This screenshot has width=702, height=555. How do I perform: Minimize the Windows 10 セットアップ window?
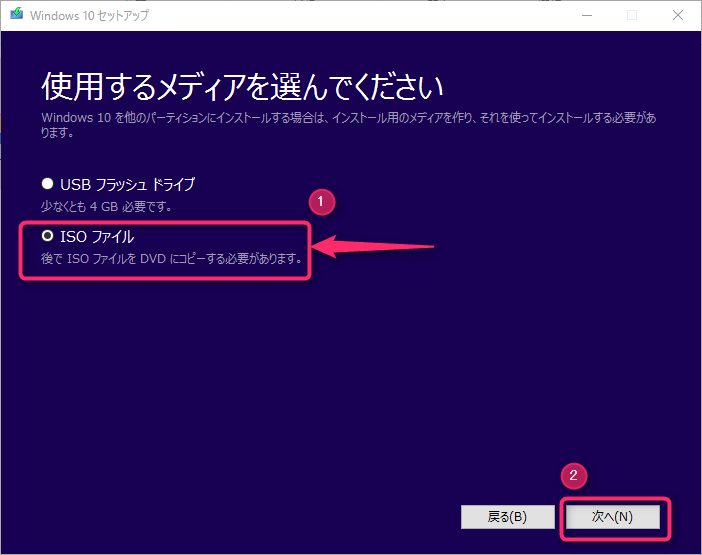pyautogui.click(x=587, y=15)
